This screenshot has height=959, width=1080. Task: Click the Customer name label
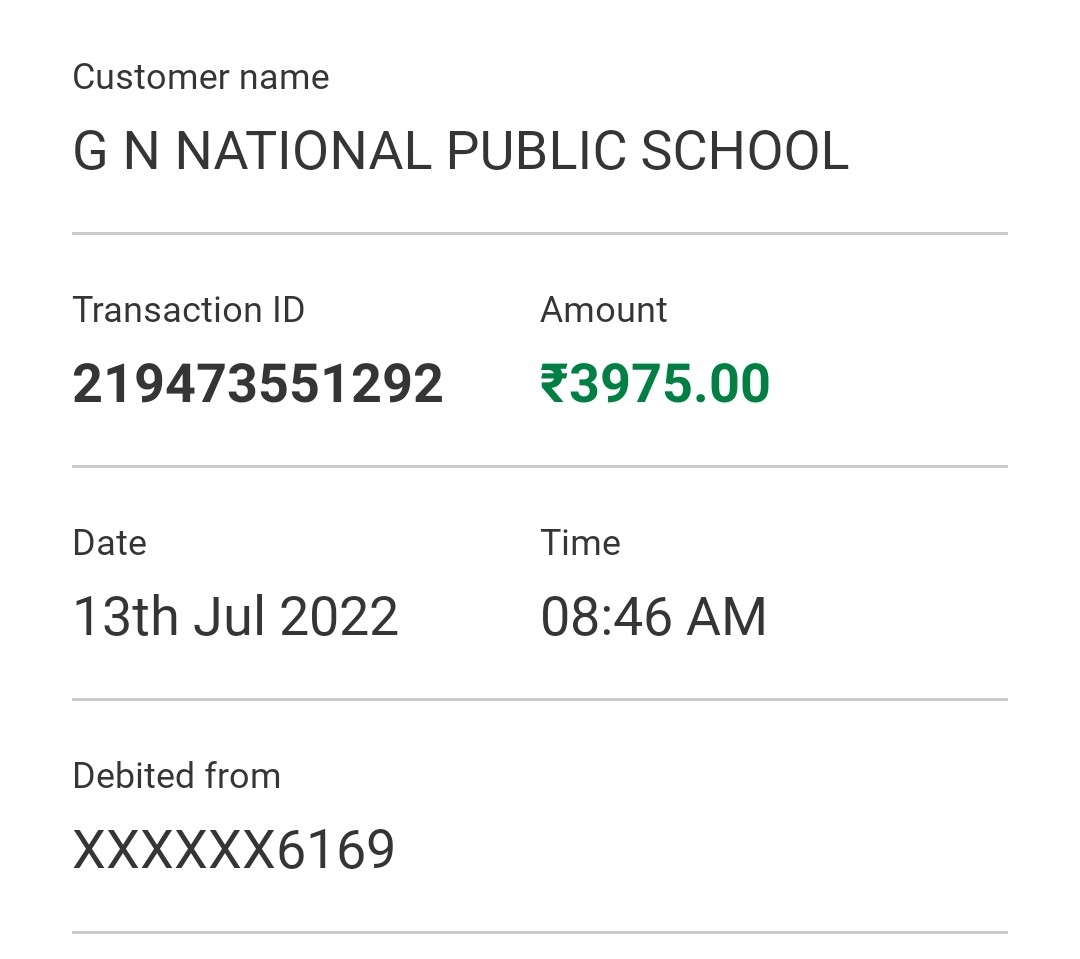coord(200,76)
